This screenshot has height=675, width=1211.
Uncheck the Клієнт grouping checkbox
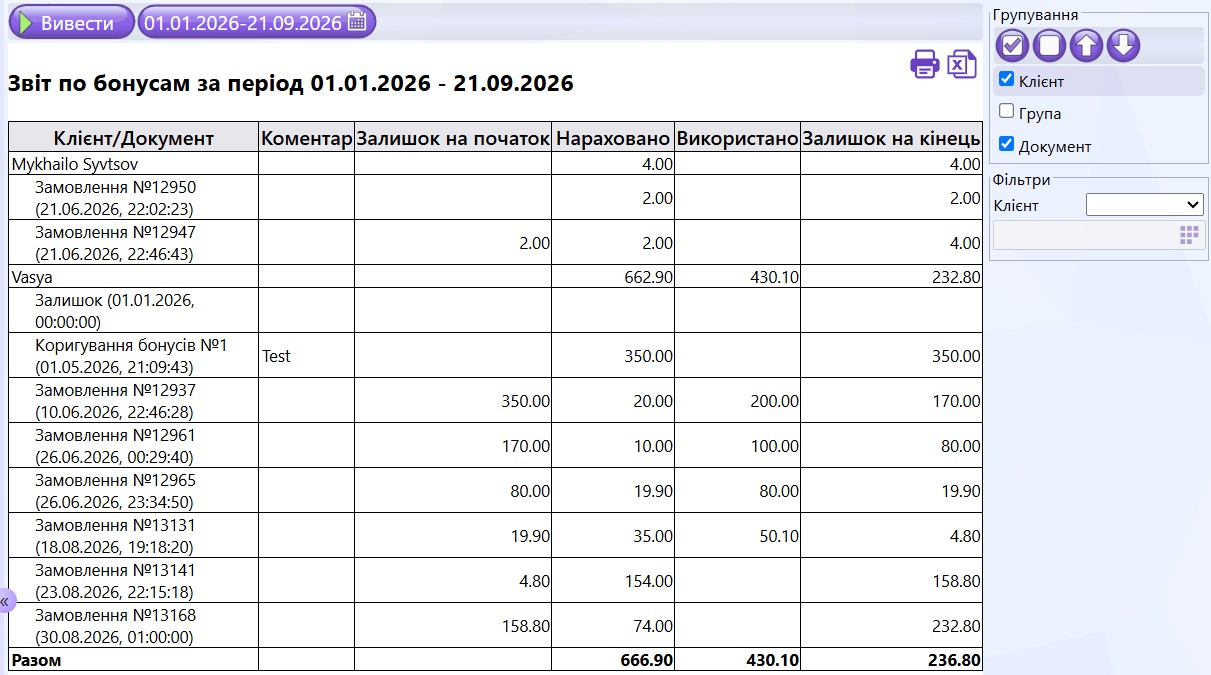click(x=1007, y=79)
